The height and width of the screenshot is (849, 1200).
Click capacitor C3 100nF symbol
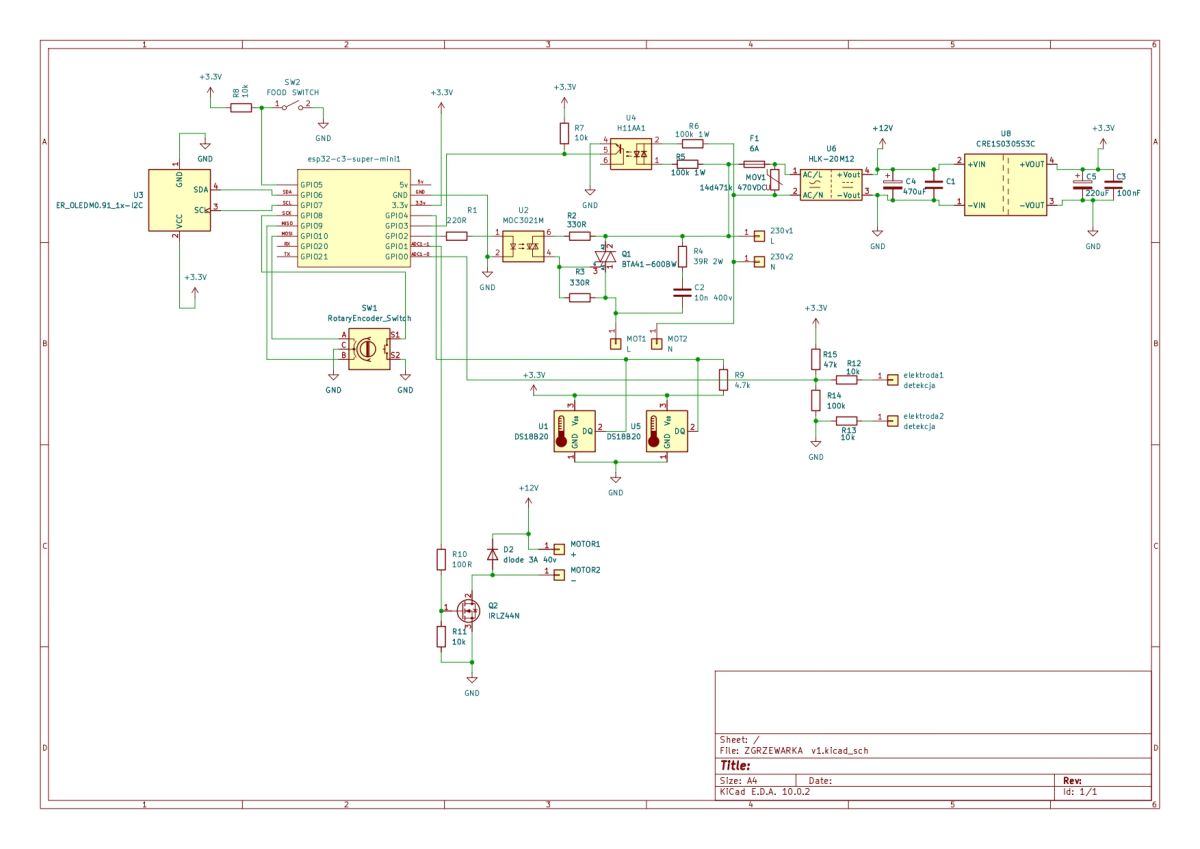pyautogui.click(x=1113, y=183)
